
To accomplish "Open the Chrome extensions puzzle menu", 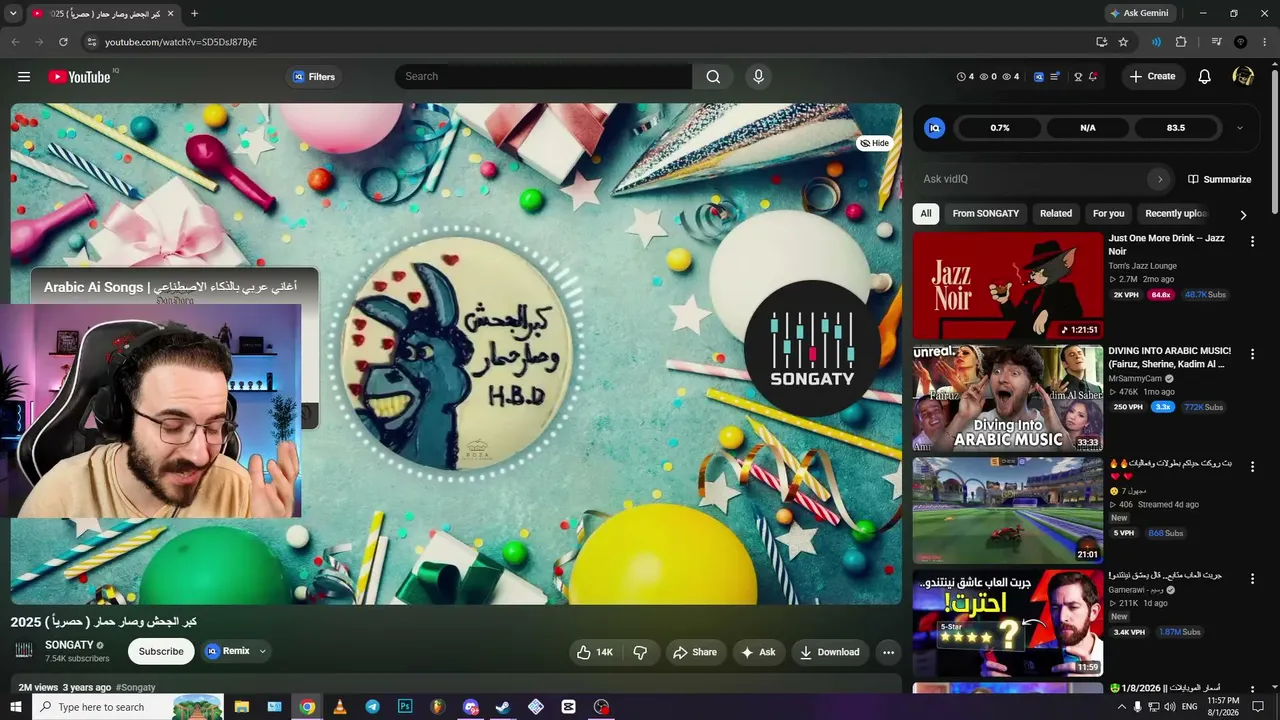I will (1181, 42).
